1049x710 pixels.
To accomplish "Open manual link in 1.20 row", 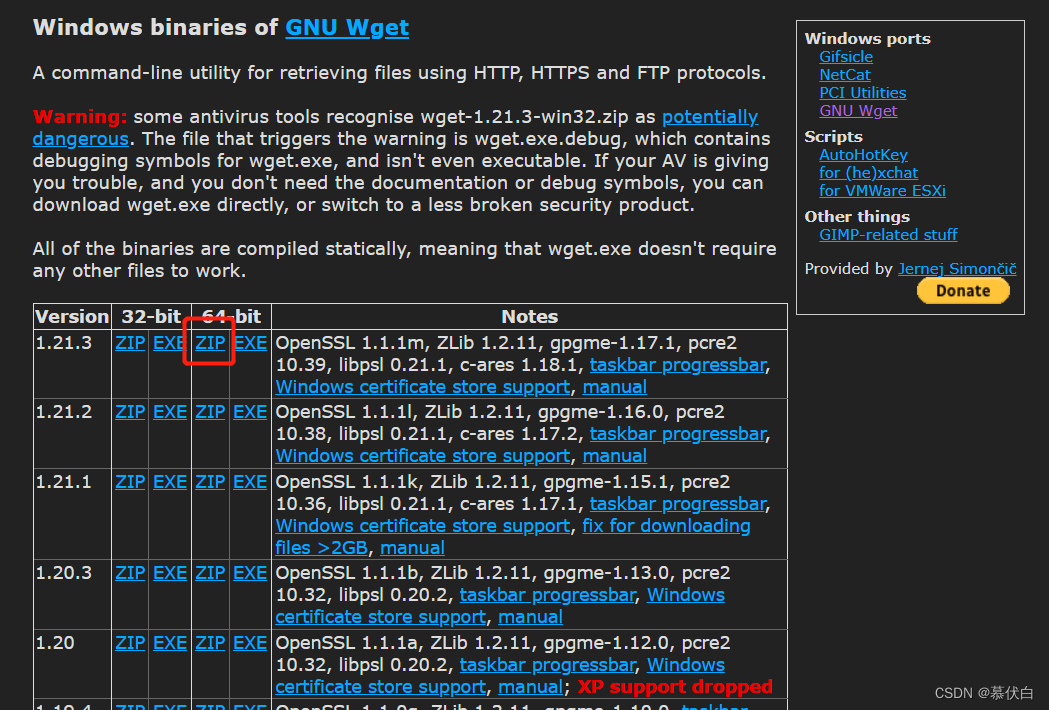I will (531, 687).
